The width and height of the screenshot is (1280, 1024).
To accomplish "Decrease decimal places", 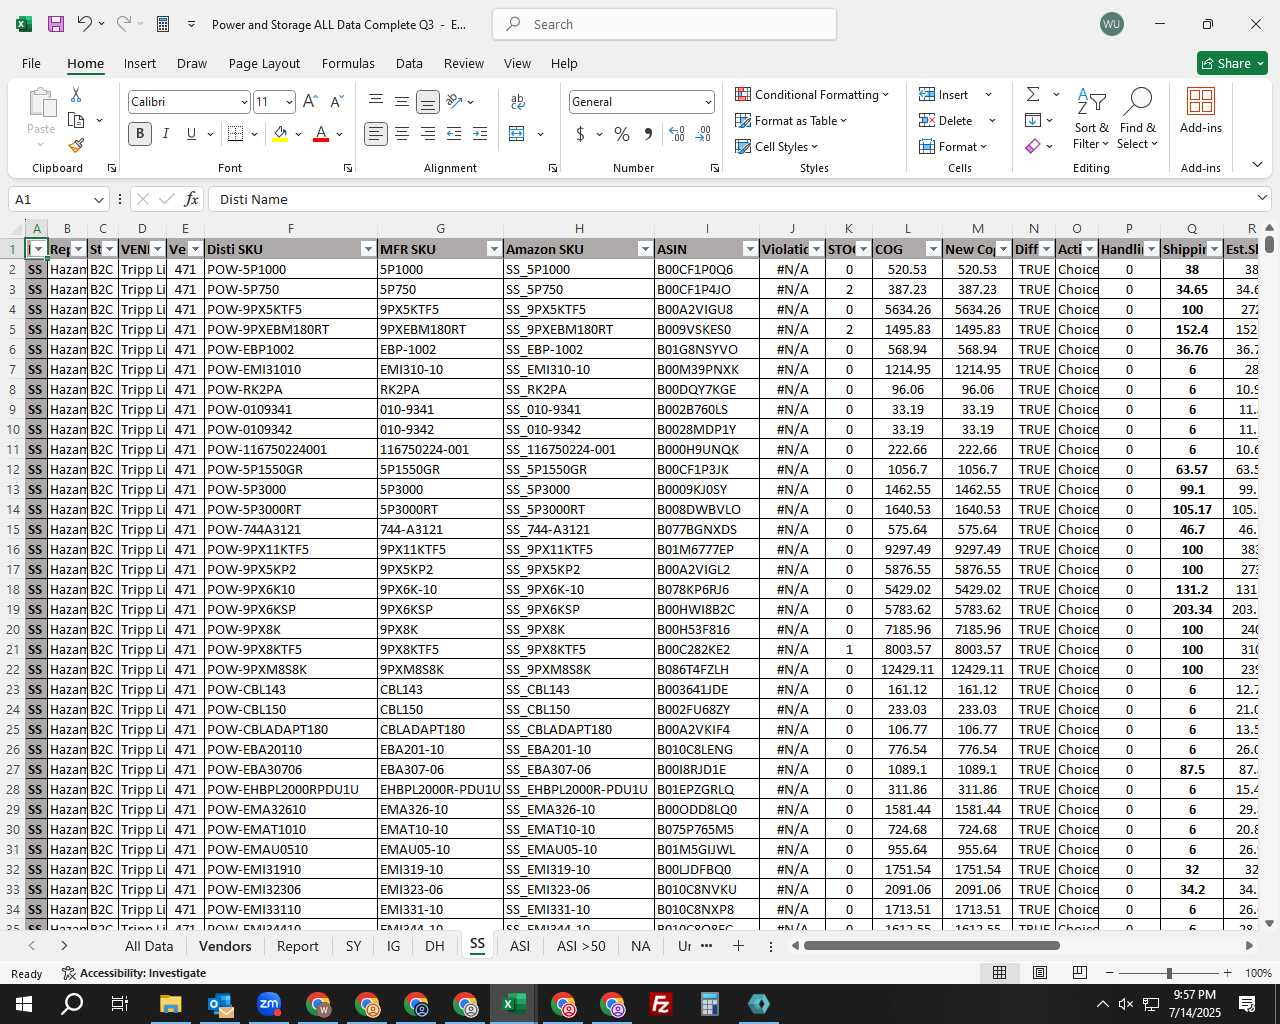I will pos(703,134).
